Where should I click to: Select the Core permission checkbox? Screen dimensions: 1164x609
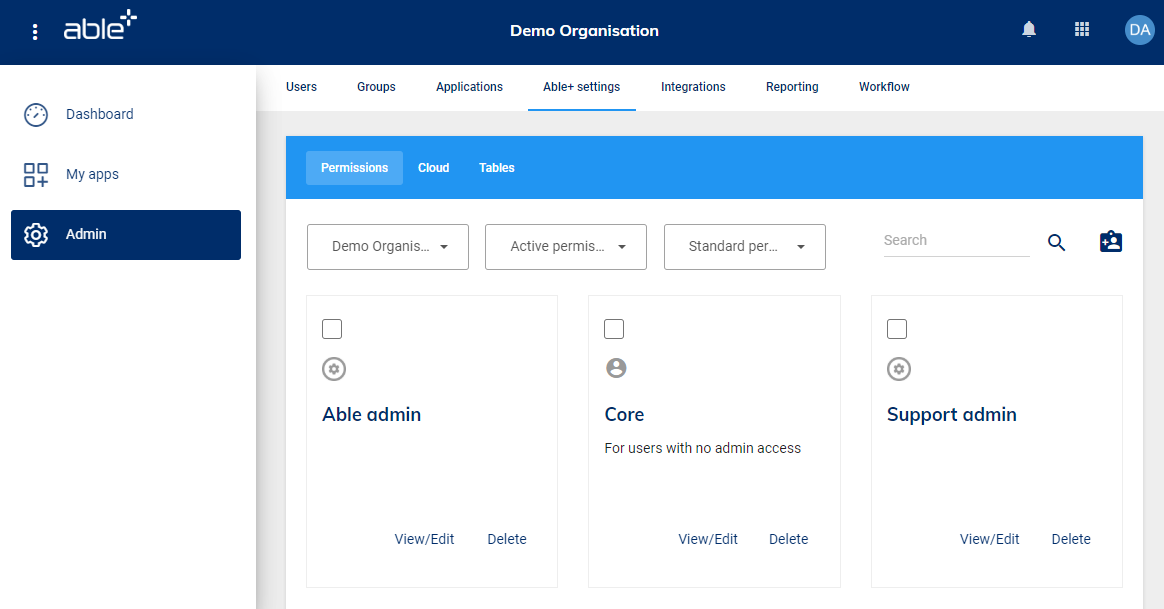click(x=615, y=329)
